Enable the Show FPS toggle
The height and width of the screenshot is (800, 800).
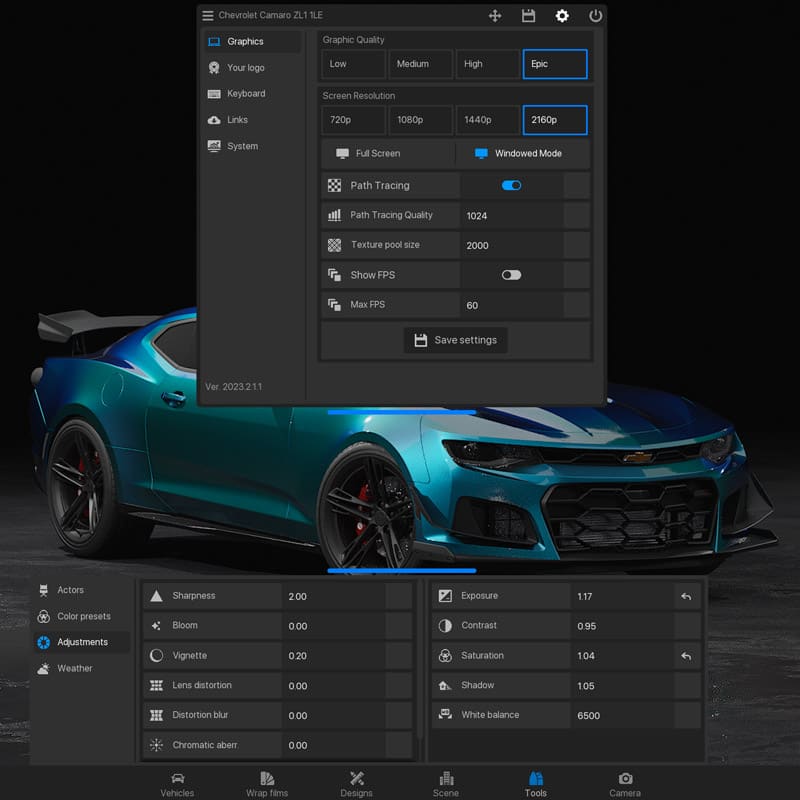[x=511, y=275]
